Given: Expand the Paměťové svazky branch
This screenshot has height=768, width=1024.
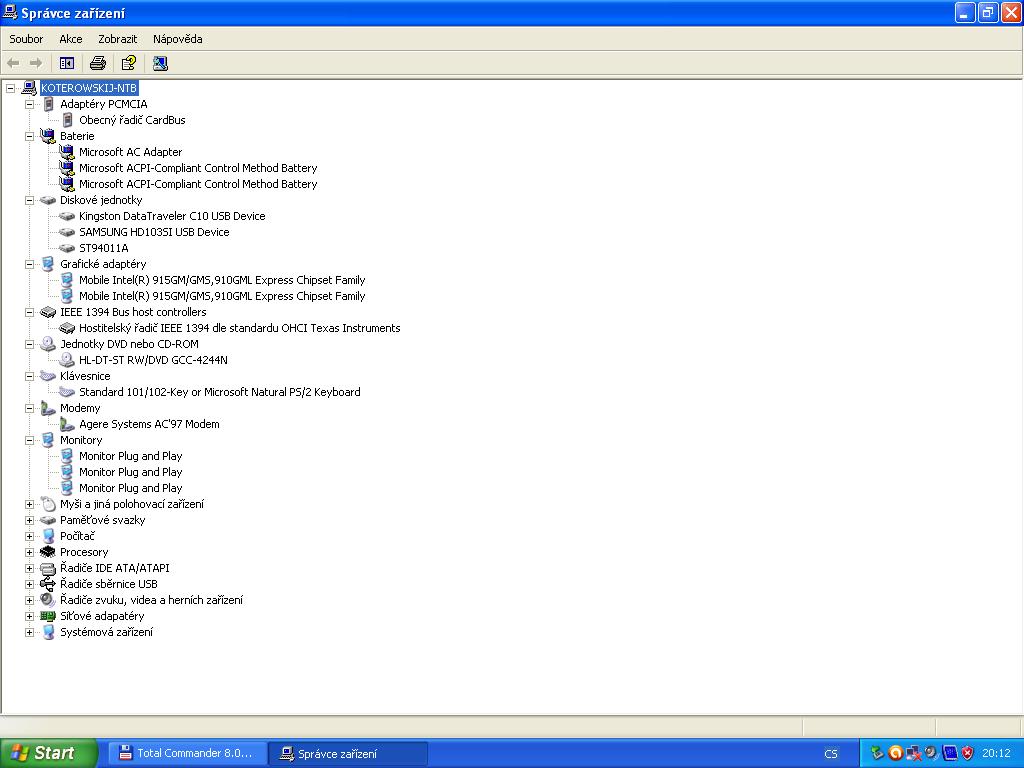Looking at the screenshot, I should [x=29, y=520].
